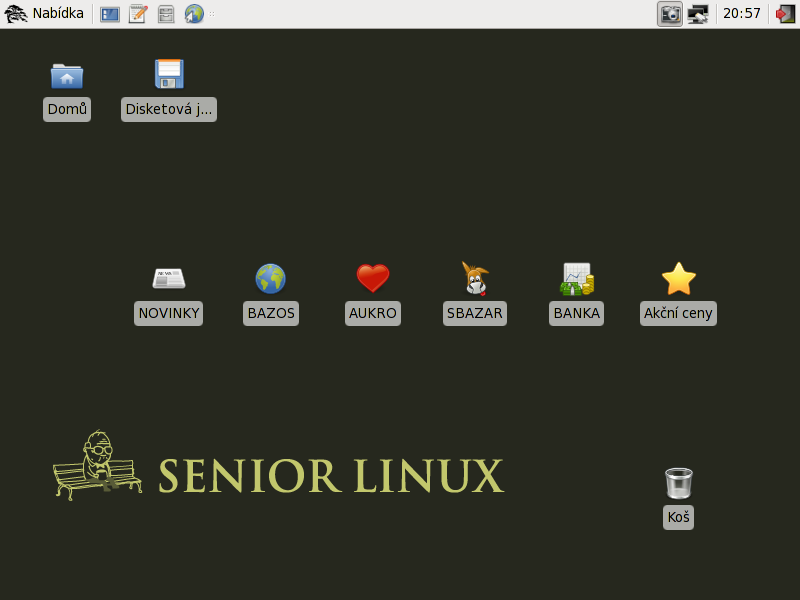Click the 20:57 clock

tap(742, 13)
